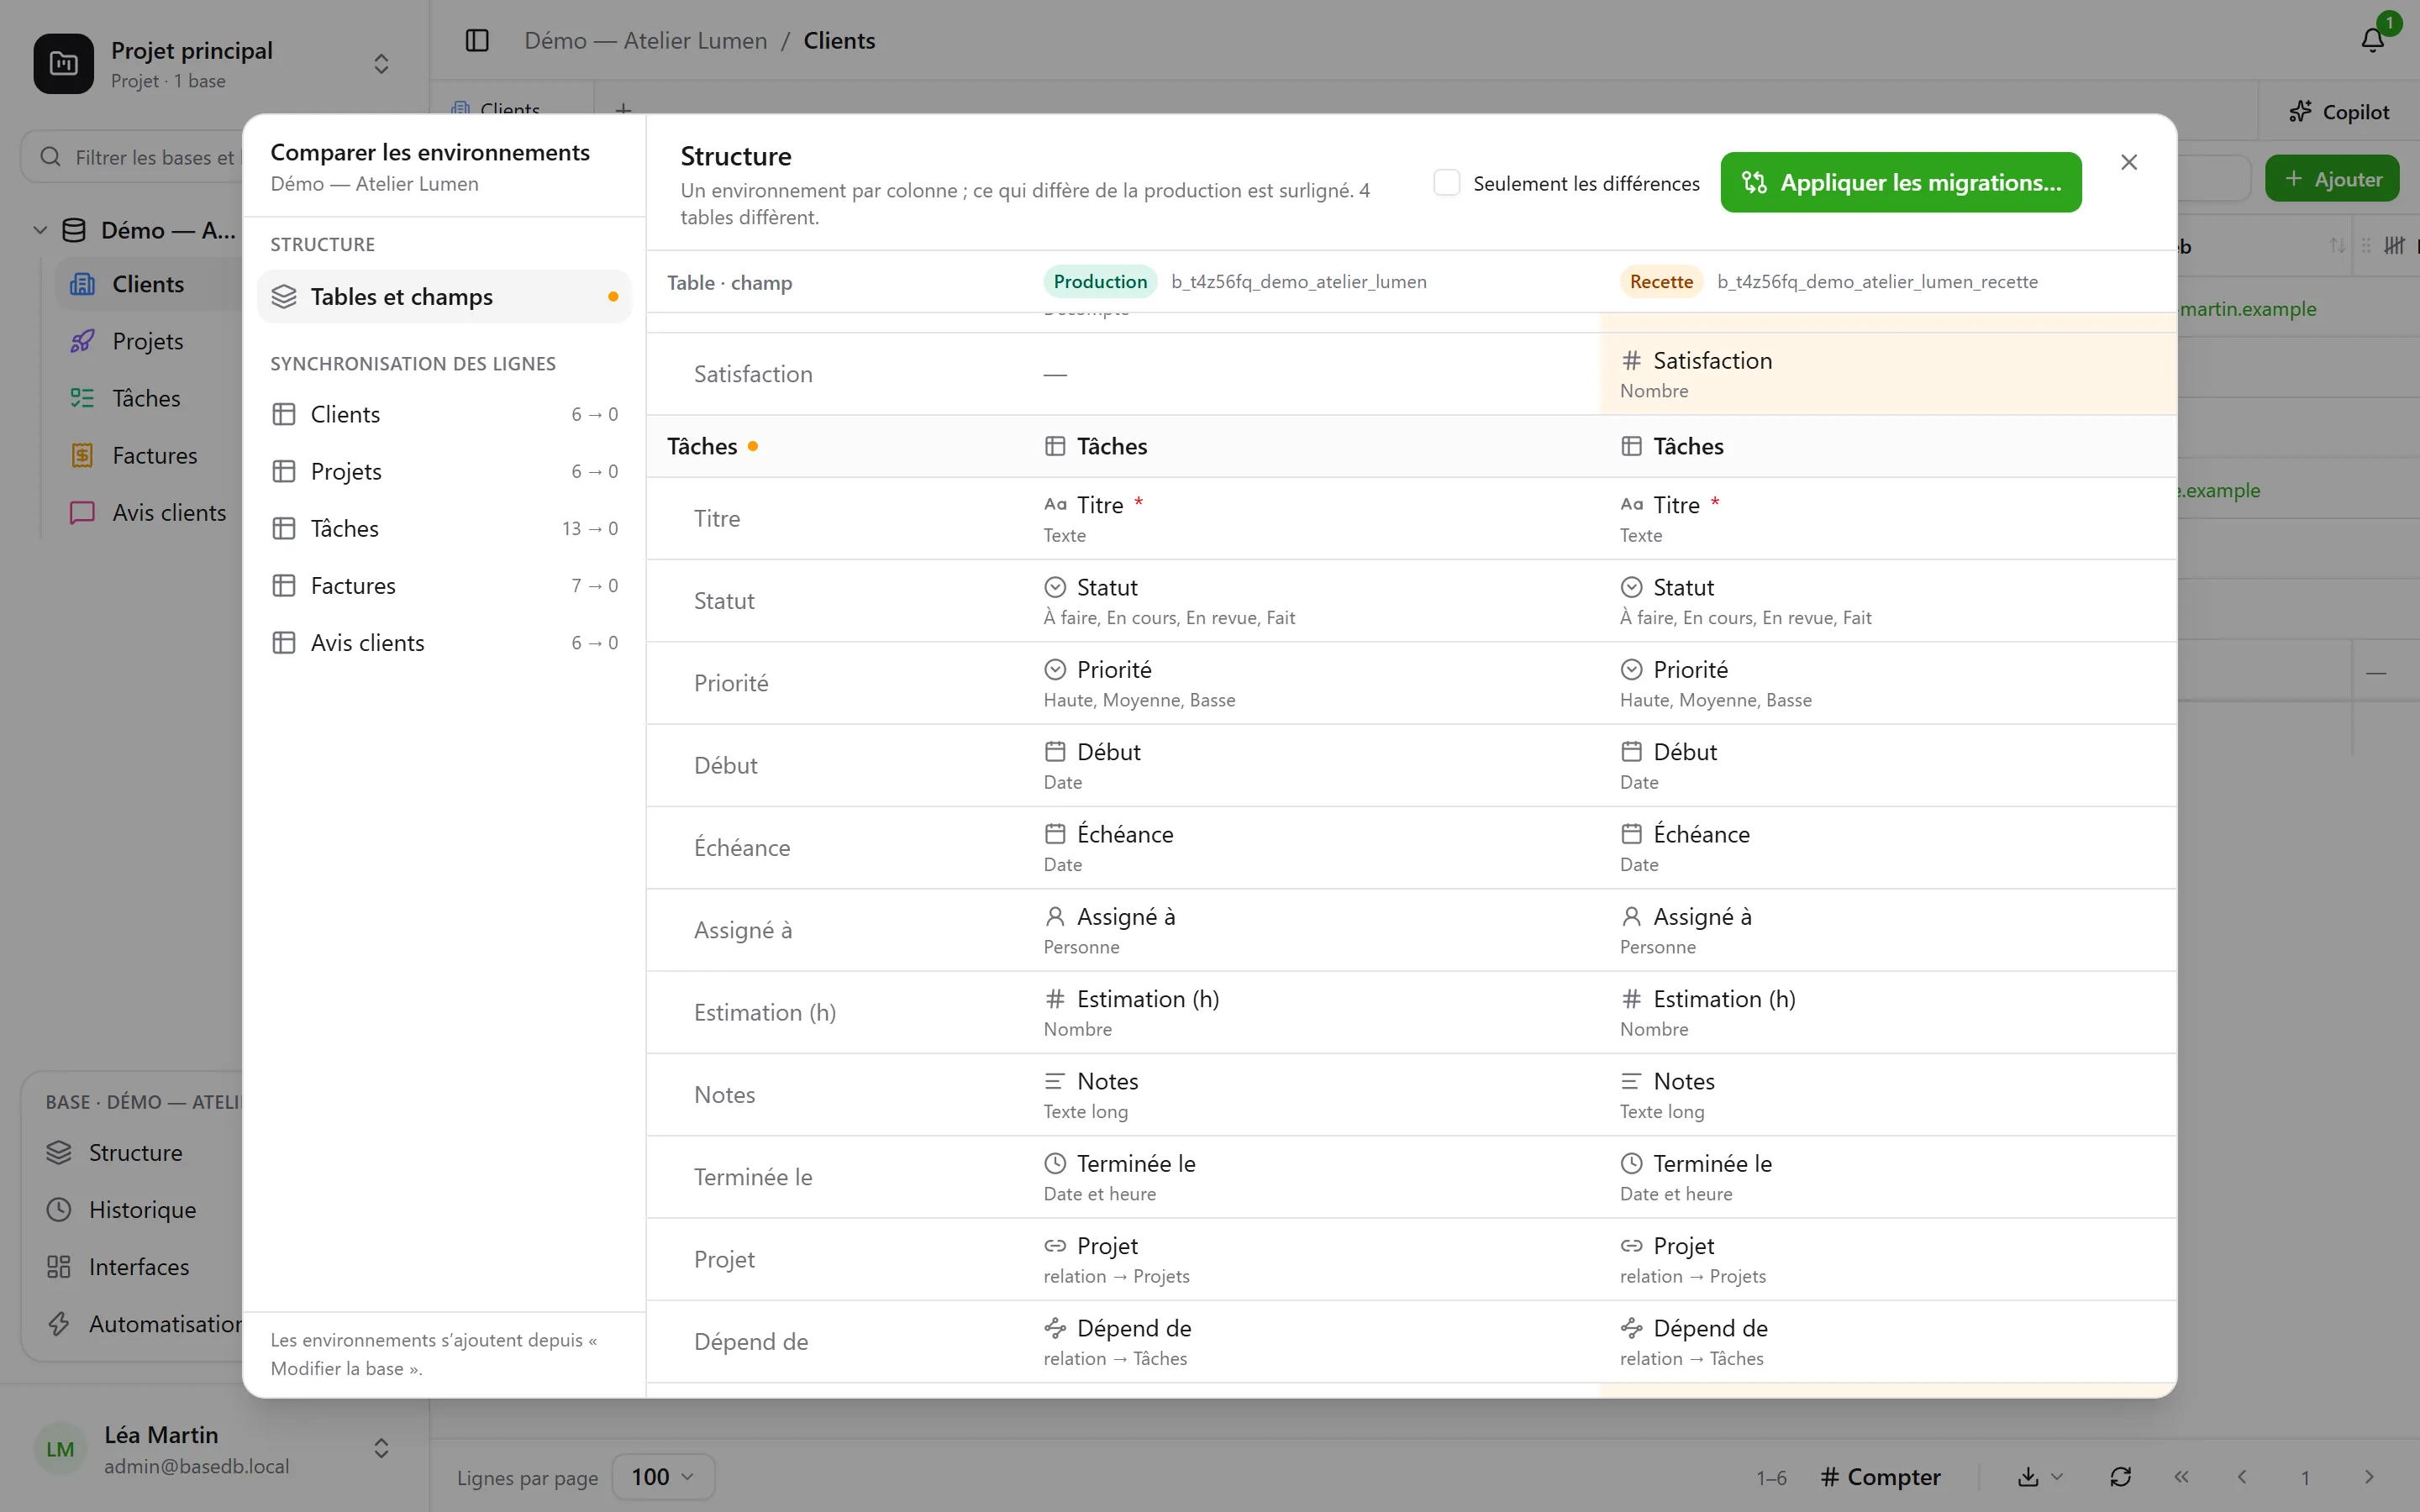The image size is (2420, 1512).
Task: Go to previous page arrow
Action: 2242,1476
